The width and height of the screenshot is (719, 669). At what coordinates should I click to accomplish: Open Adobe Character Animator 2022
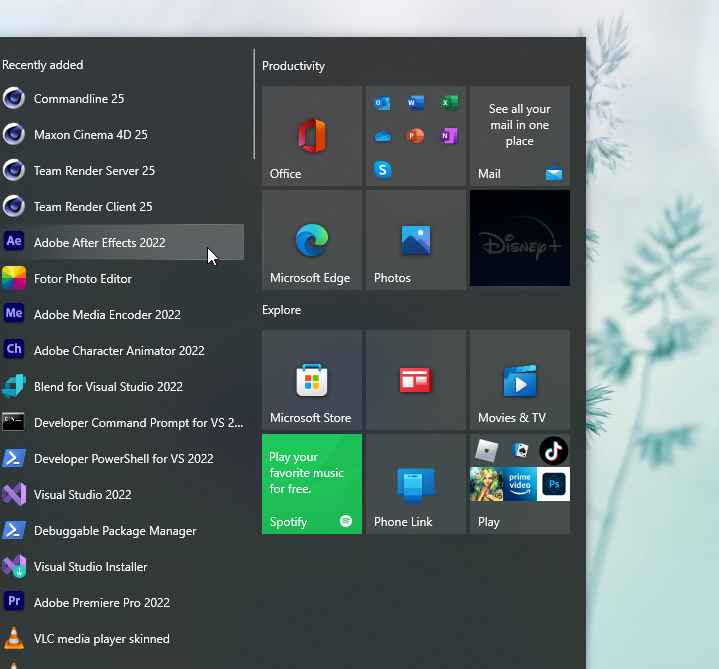pyautogui.click(x=122, y=351)
